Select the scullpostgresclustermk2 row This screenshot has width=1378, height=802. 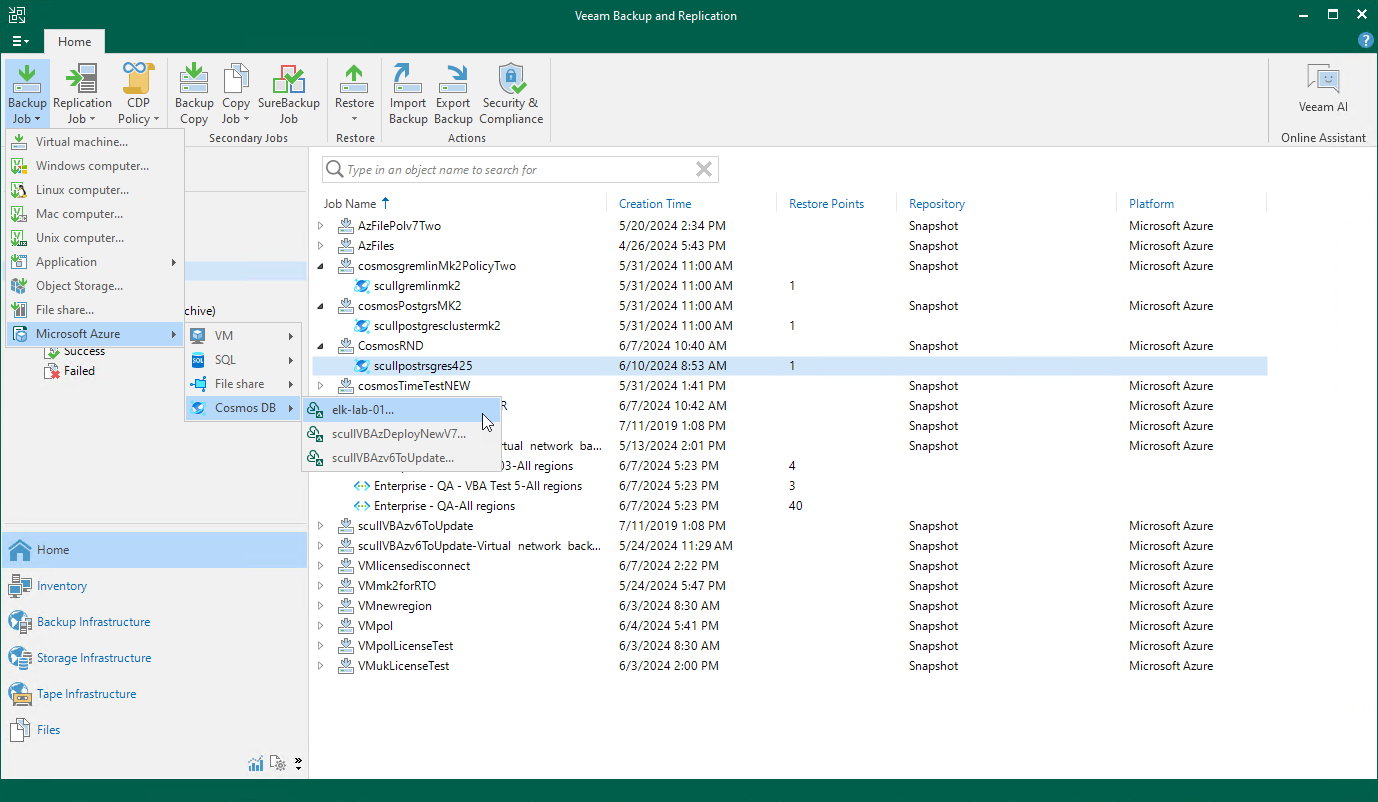790,326
